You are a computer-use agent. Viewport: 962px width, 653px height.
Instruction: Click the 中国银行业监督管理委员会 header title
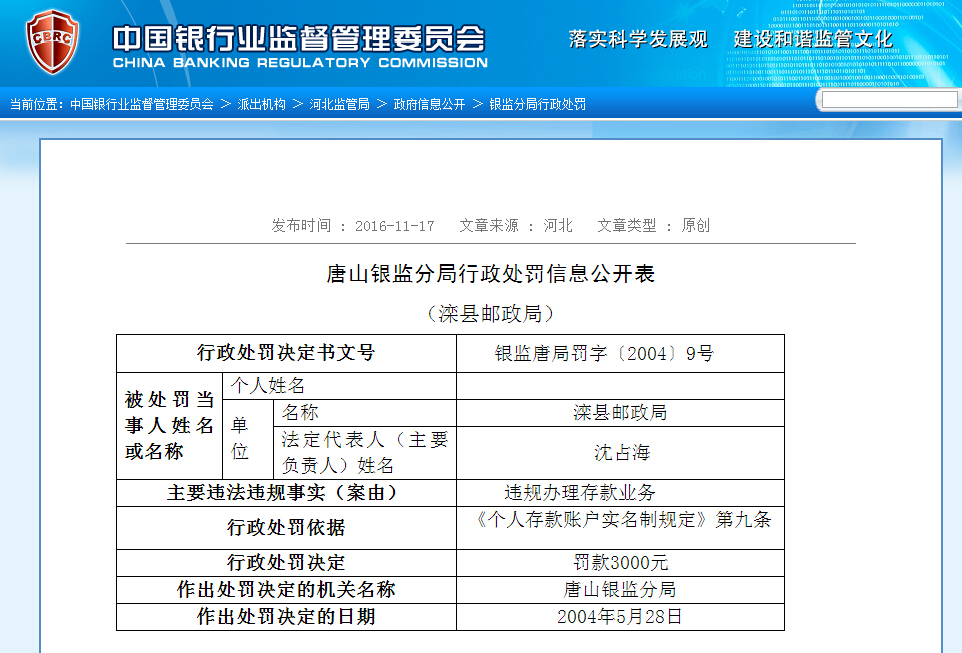[299, 39]
